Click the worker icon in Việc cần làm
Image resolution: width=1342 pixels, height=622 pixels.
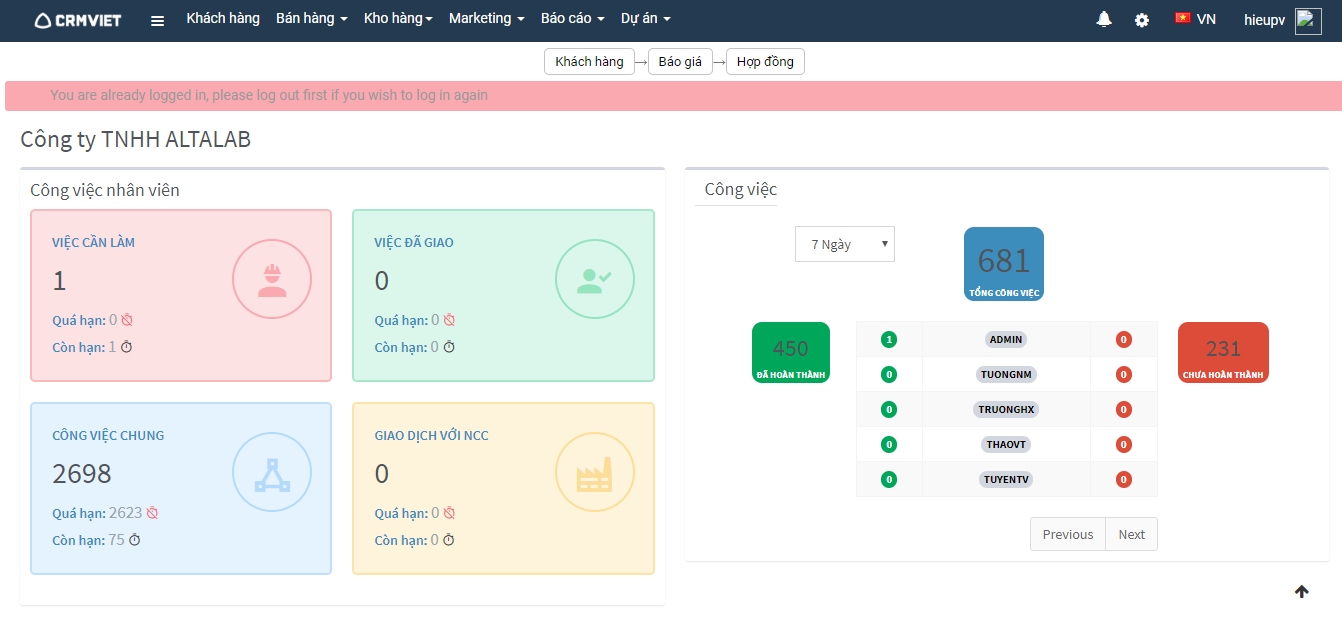272,279
